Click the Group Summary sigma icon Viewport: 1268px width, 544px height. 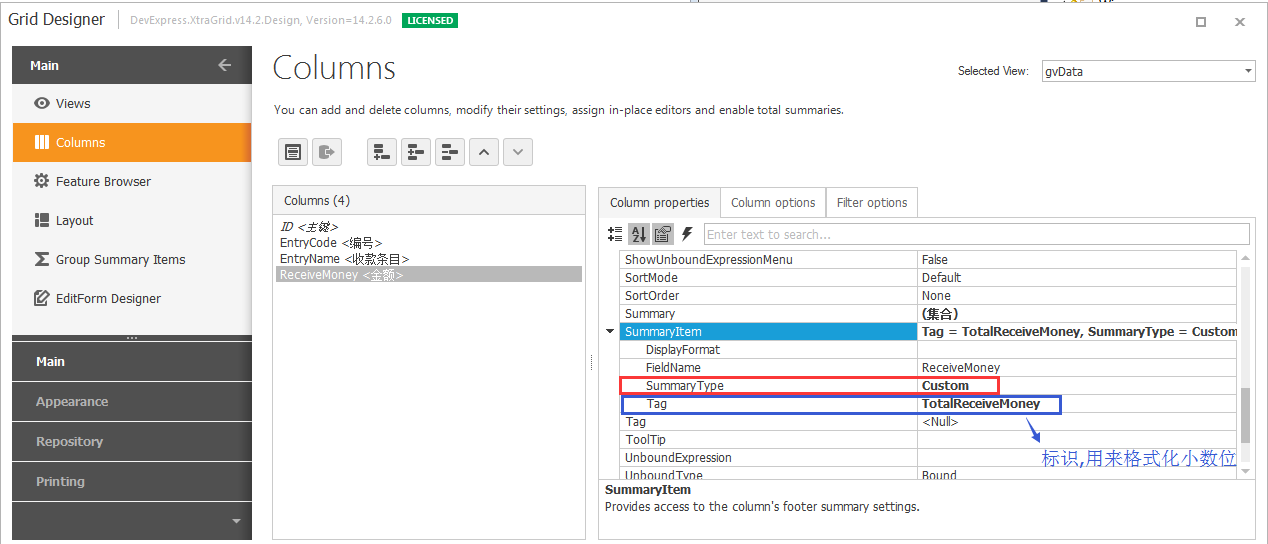point(42,259)
